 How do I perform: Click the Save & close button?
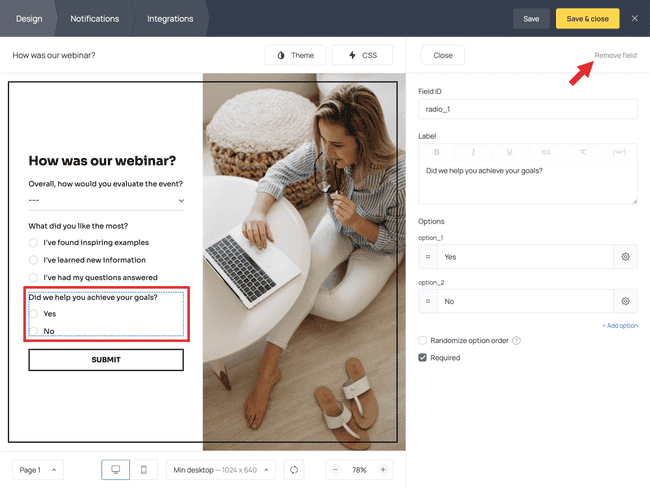[587, 19]
